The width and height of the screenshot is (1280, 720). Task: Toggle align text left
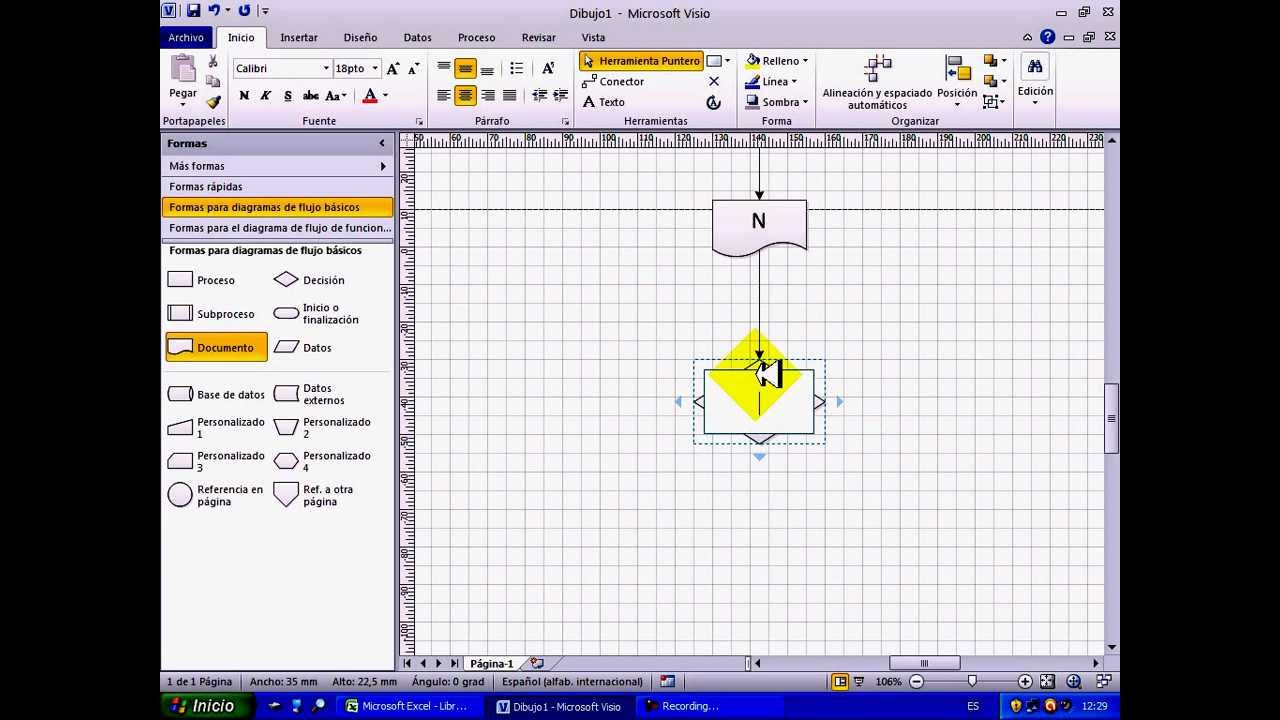tap(444, 96)
